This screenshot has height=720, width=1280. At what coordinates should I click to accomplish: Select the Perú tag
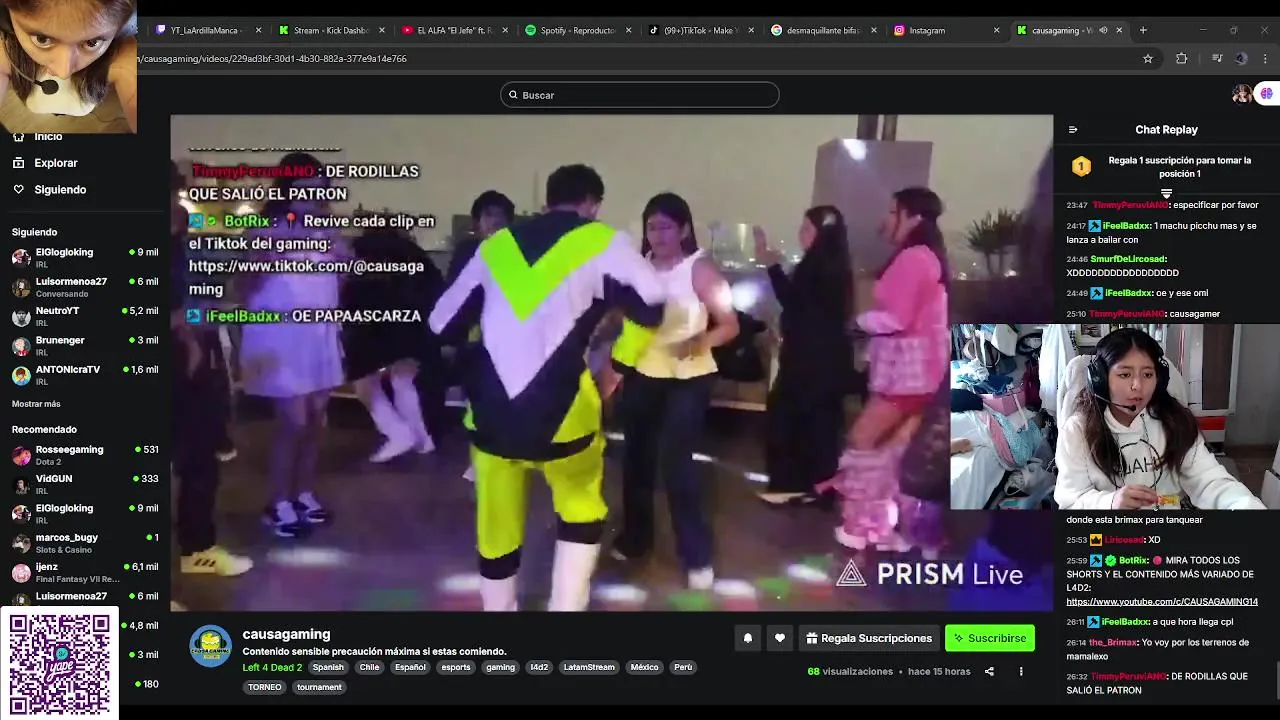coord(683,667)
